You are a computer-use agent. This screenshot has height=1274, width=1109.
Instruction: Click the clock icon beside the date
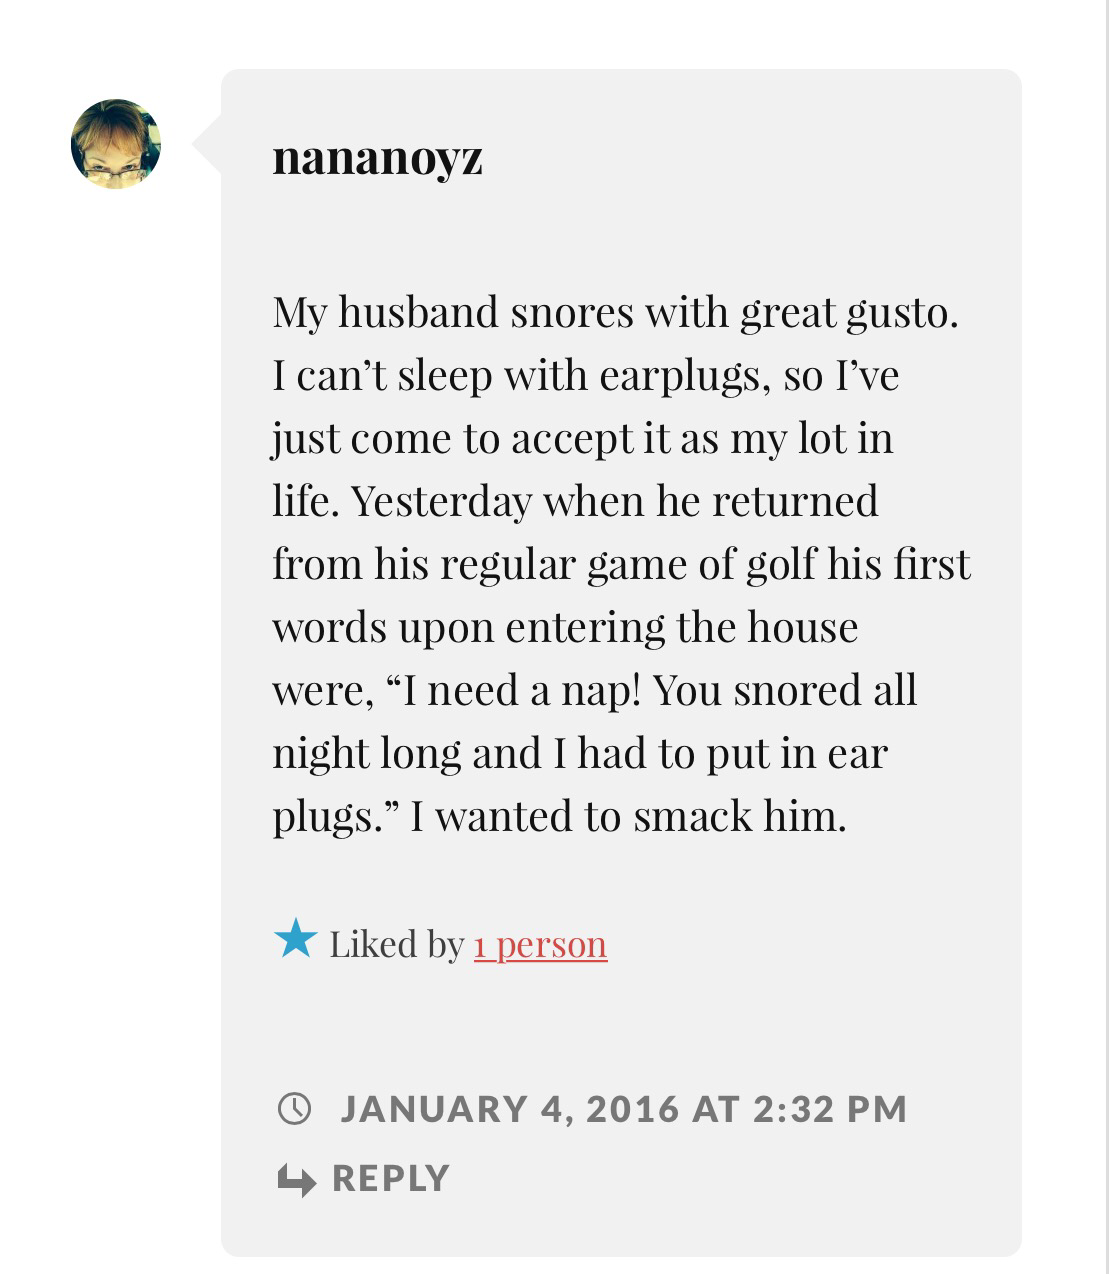coord(294,1108)
